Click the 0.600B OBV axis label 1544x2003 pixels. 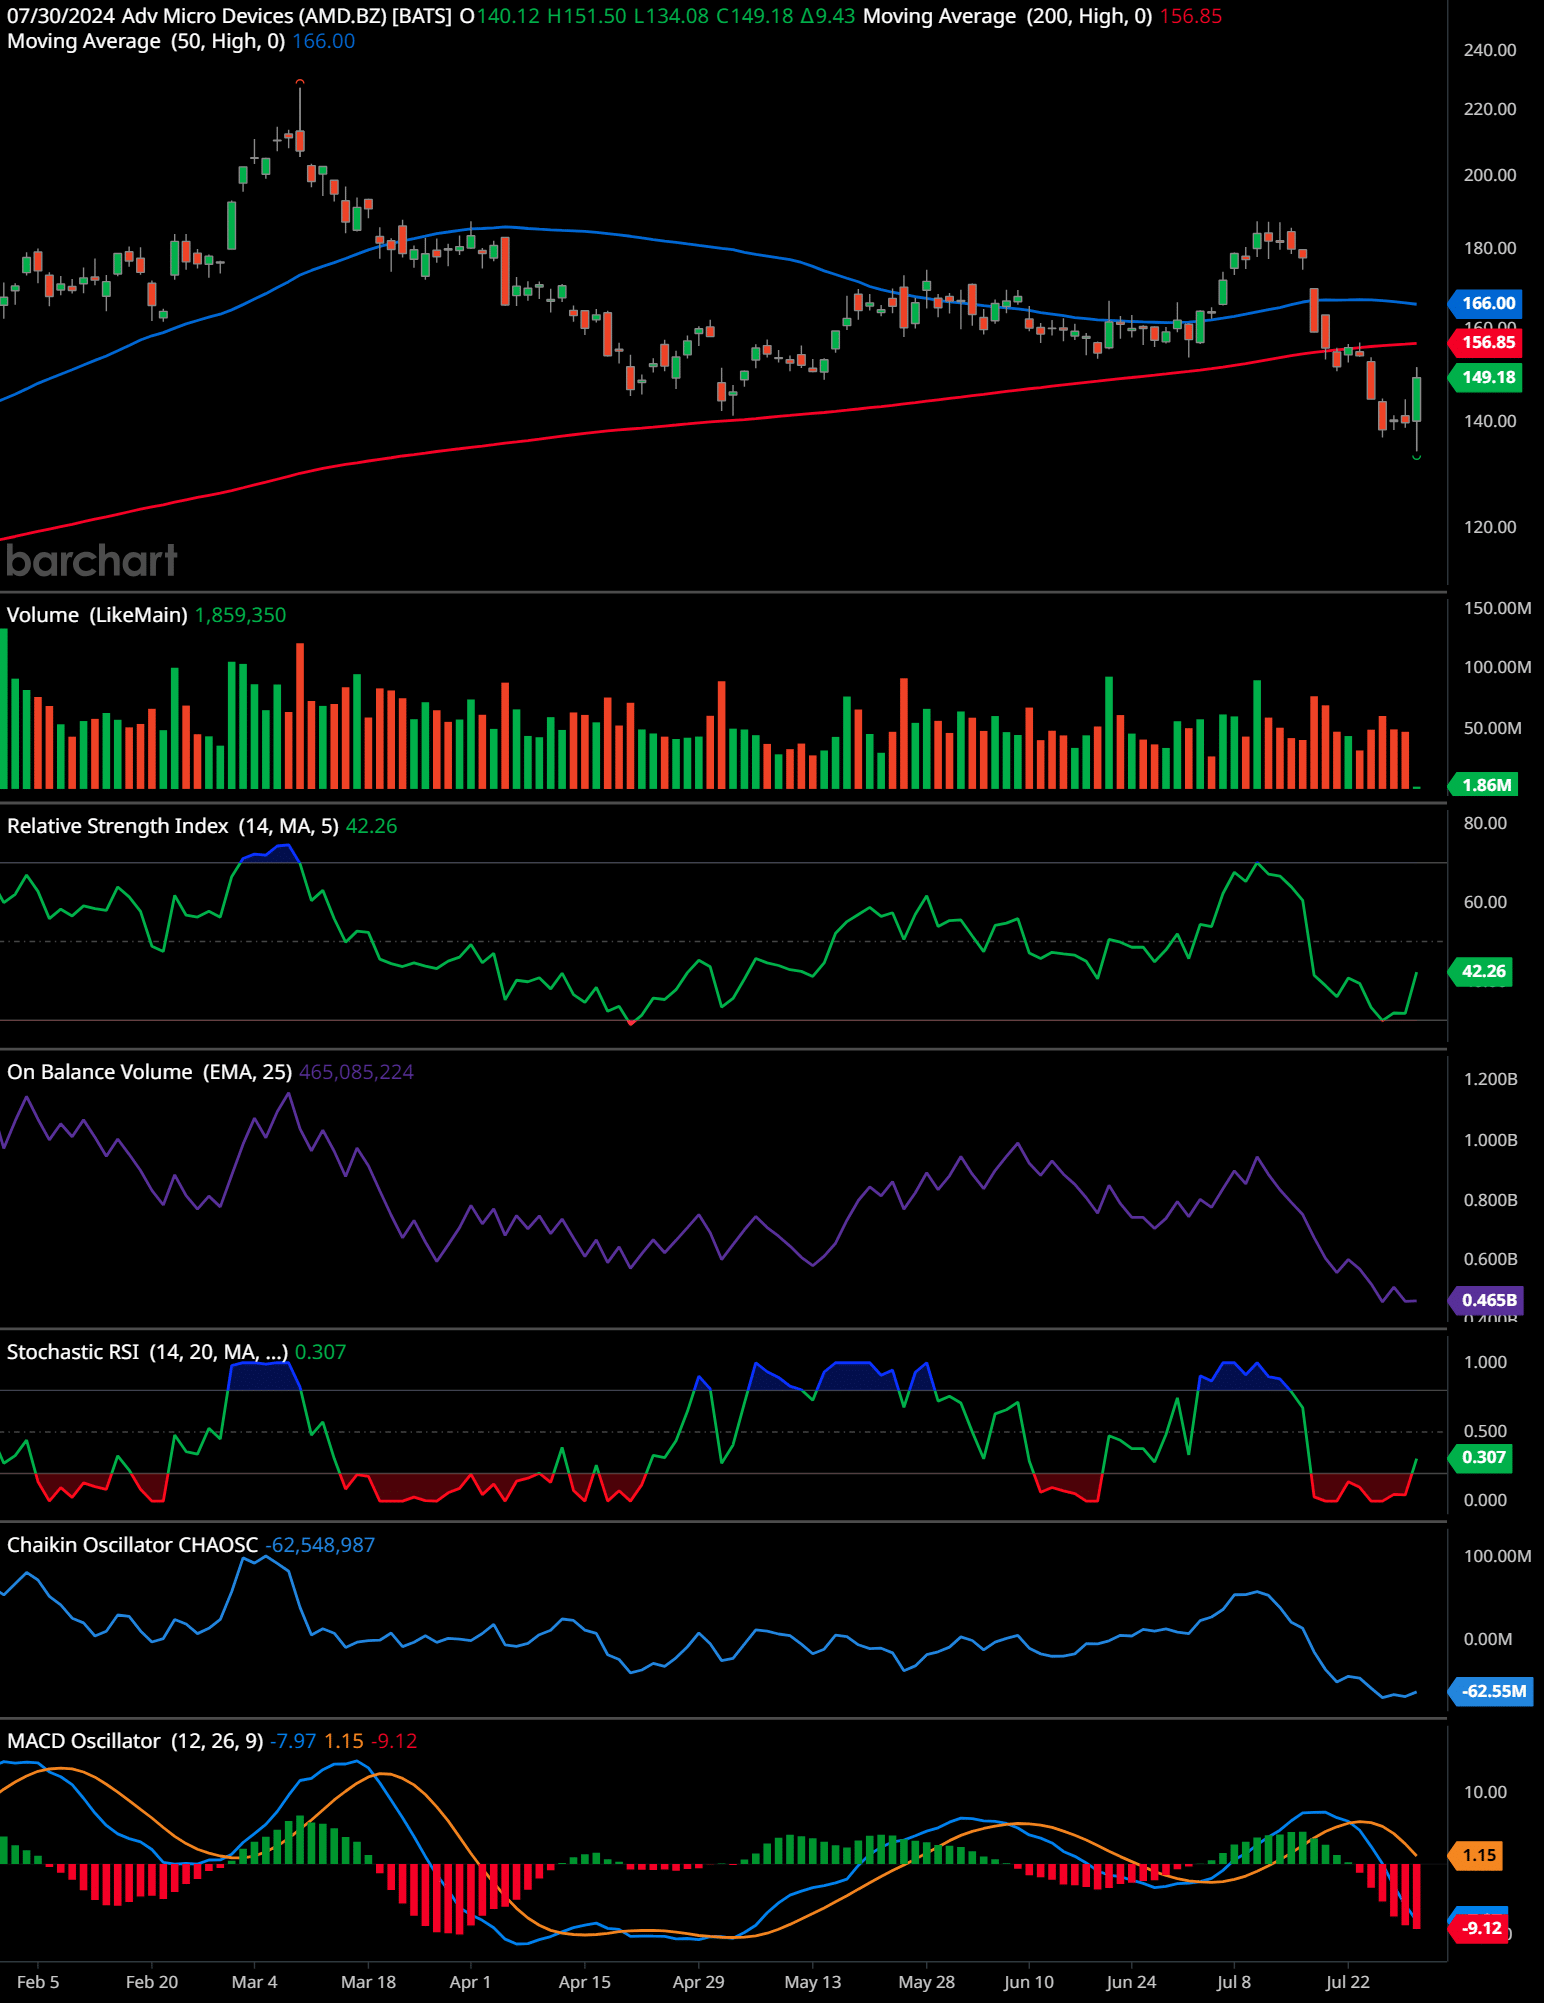[x=1490, y=1259]
